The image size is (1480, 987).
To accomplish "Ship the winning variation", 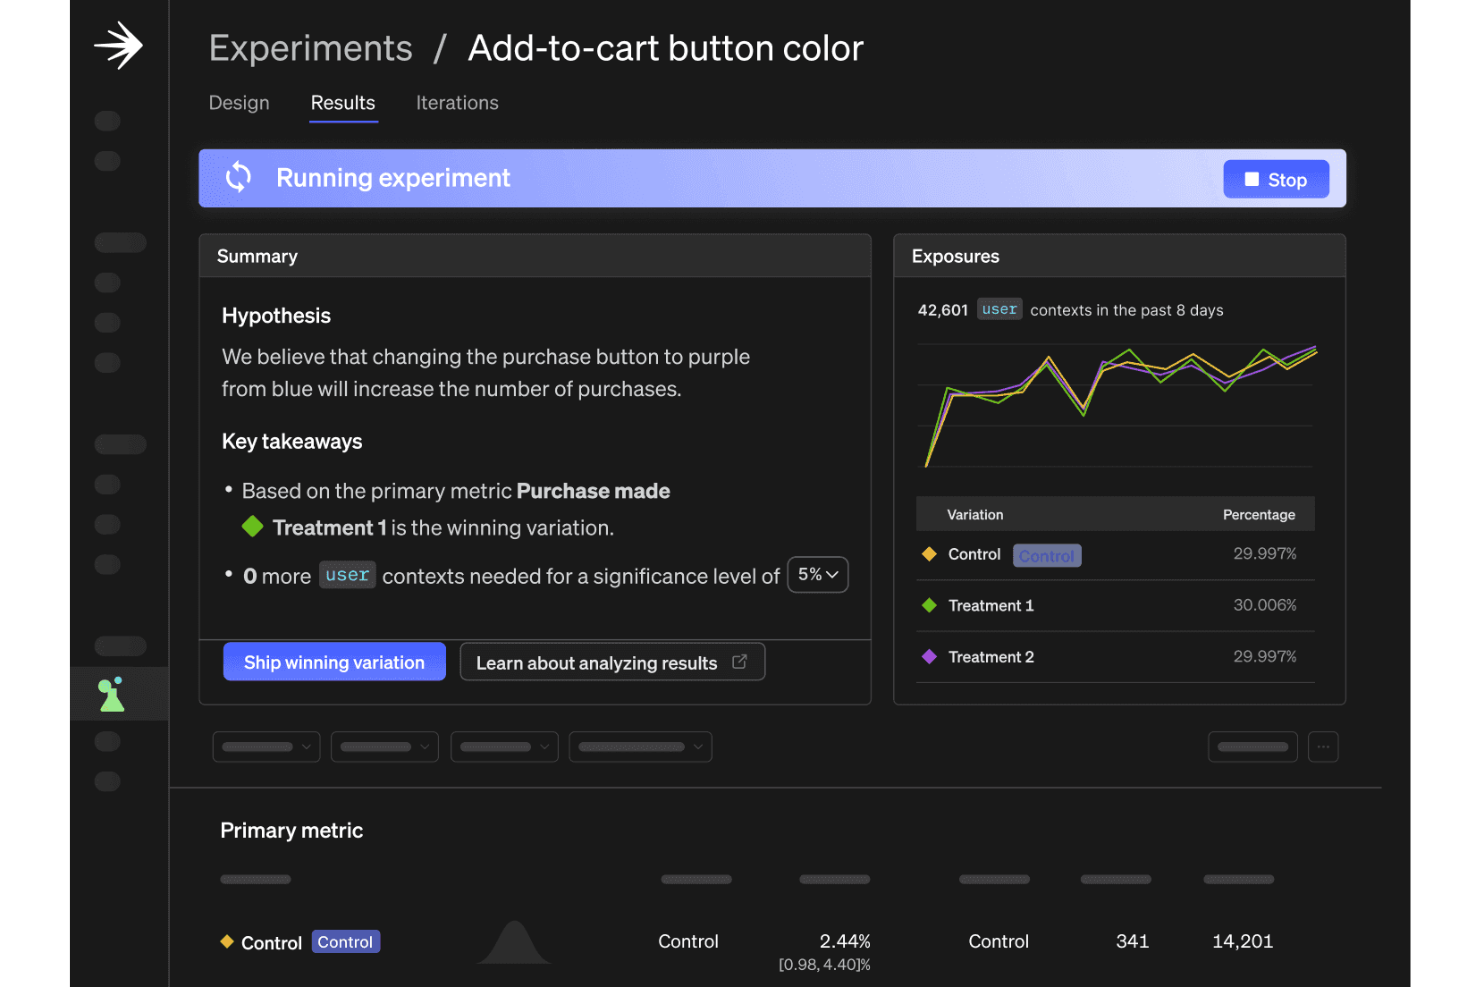I will click(x=334, y=662).
